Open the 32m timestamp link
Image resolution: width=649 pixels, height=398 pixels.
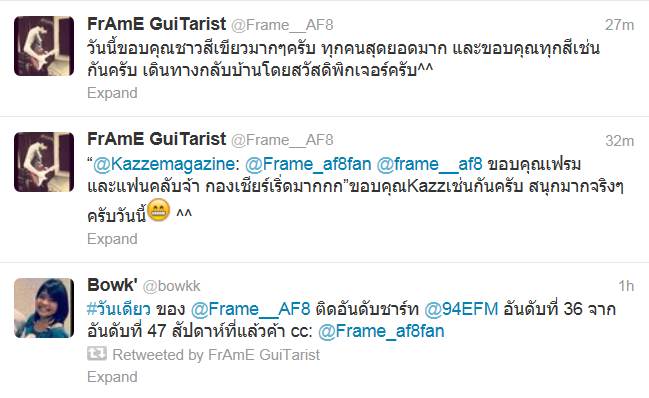[x=619, y=141]
